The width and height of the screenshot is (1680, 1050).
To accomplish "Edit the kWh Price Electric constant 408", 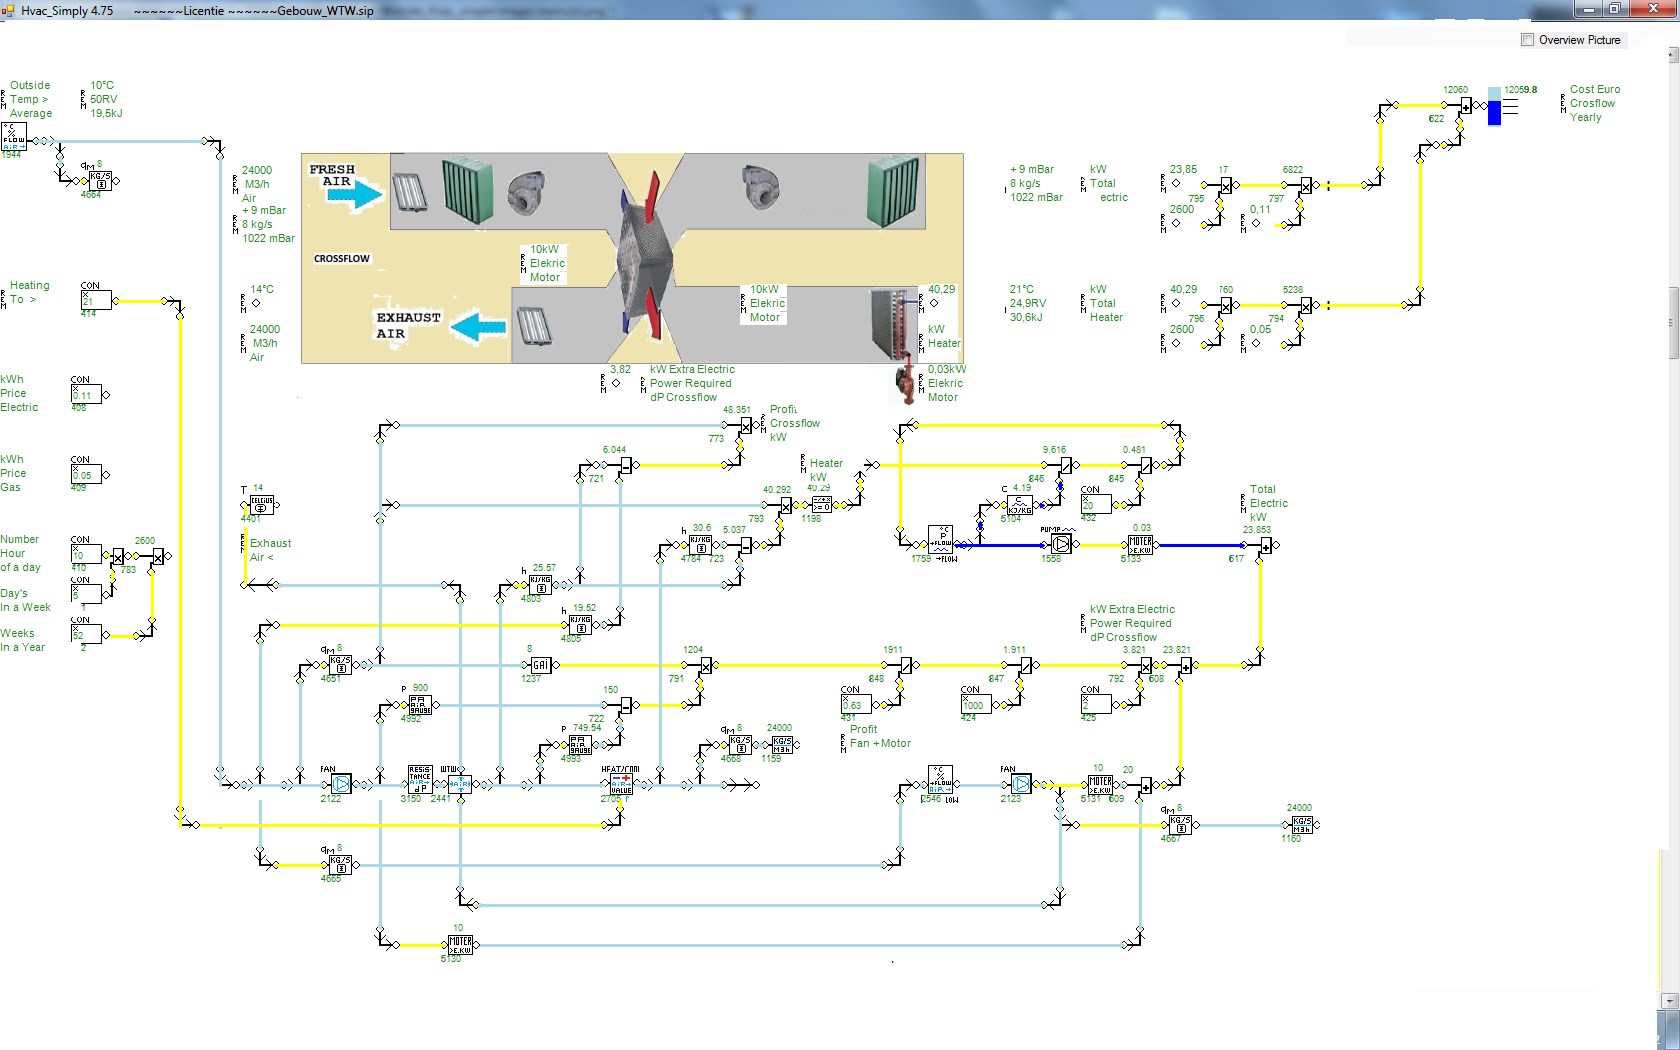I will [86, 394].
